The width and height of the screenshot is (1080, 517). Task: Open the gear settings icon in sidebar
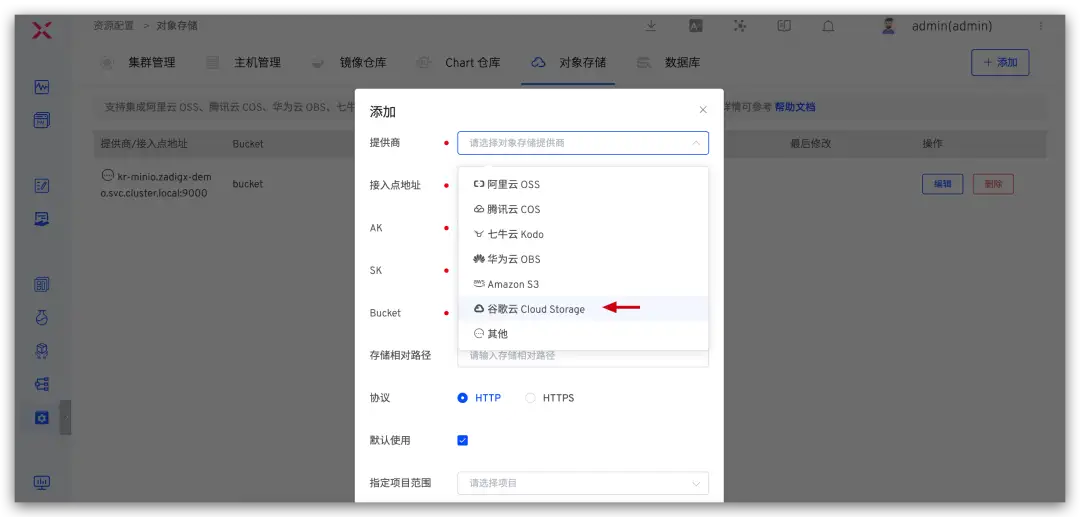pyautogui.click(x=42, y=417)
